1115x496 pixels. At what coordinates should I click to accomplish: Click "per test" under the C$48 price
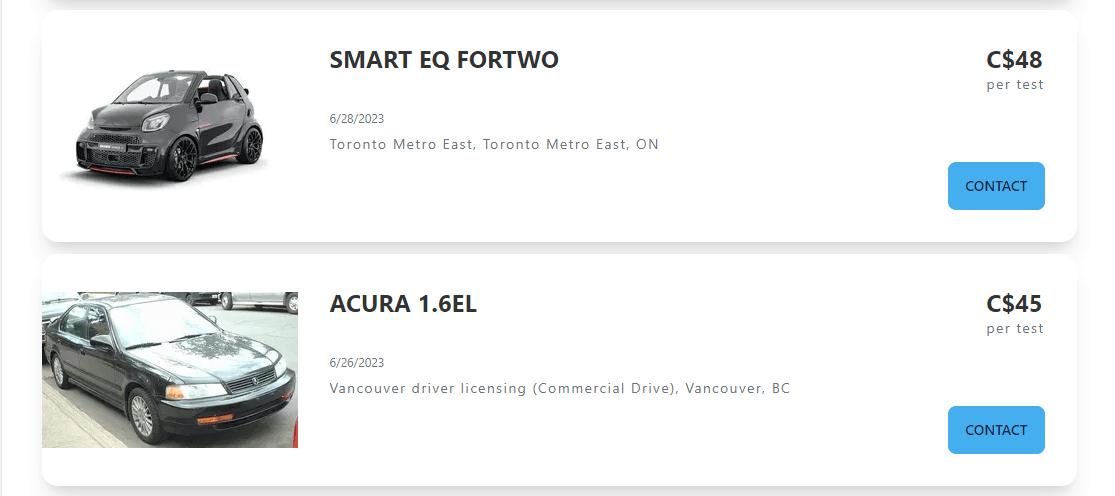coord(1014,85)
